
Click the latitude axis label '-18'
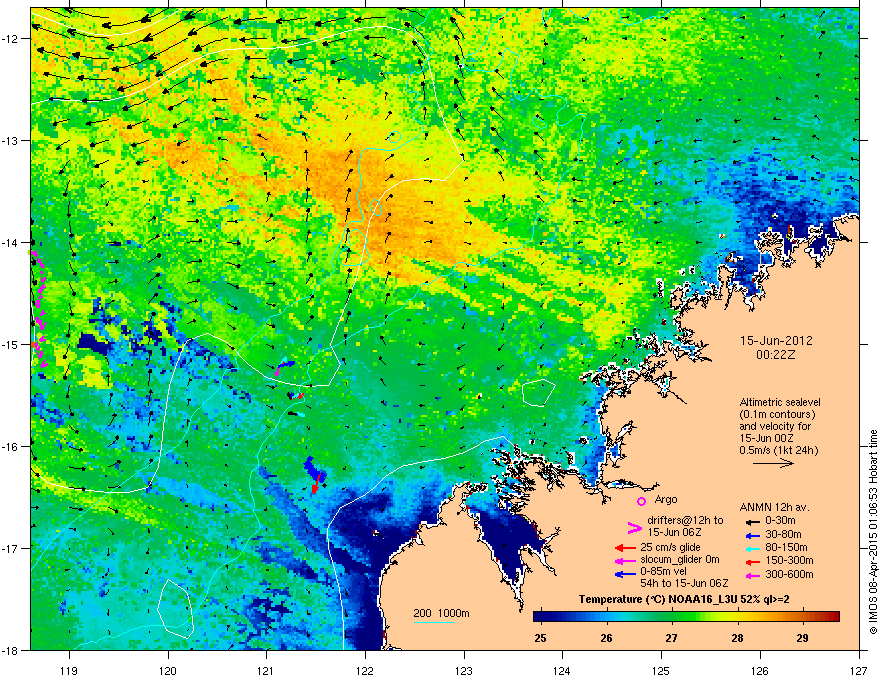click(11, 650)
